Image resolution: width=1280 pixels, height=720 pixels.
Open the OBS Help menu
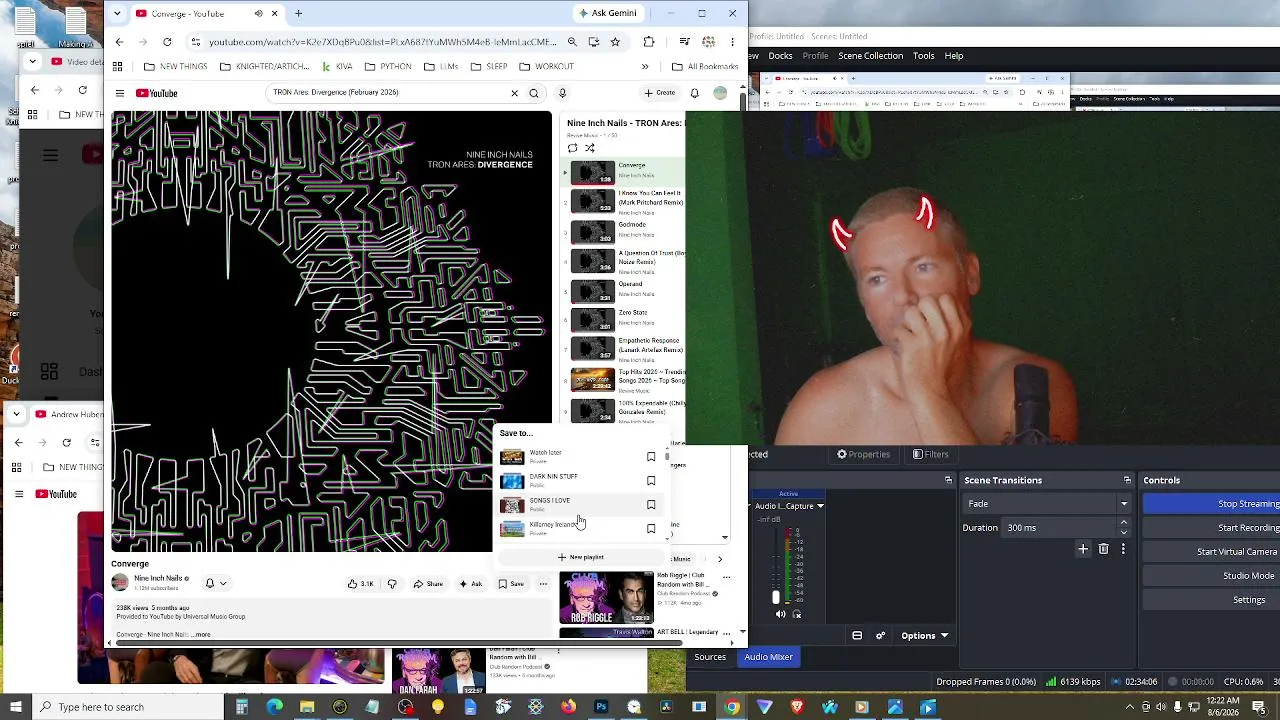[954, 56]
